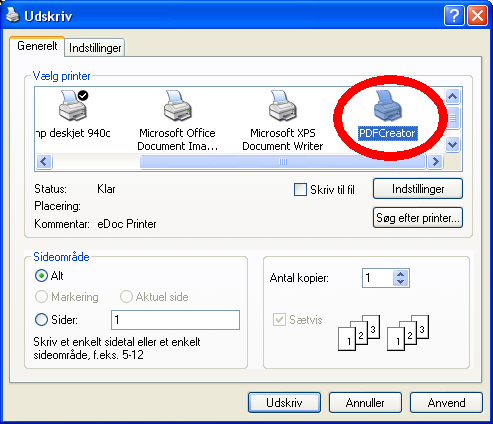Select the PDFCreator printer icon
The height and width of the screenshot is (424, 493).
coord(387,106)
